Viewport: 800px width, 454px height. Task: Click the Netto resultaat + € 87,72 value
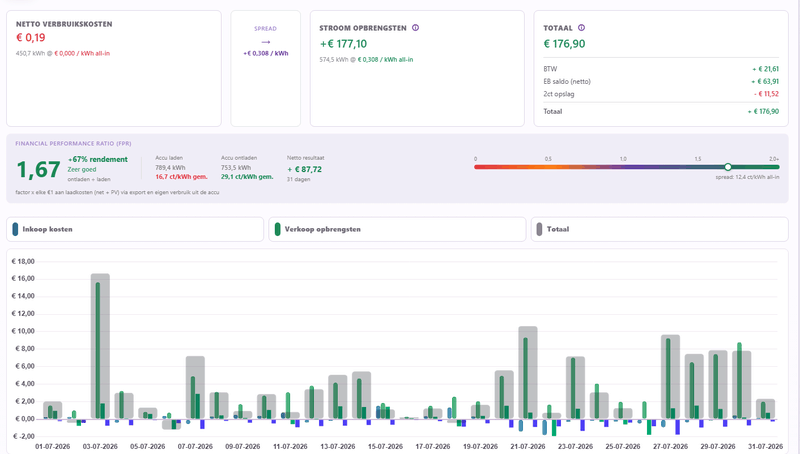coord(305,169)
